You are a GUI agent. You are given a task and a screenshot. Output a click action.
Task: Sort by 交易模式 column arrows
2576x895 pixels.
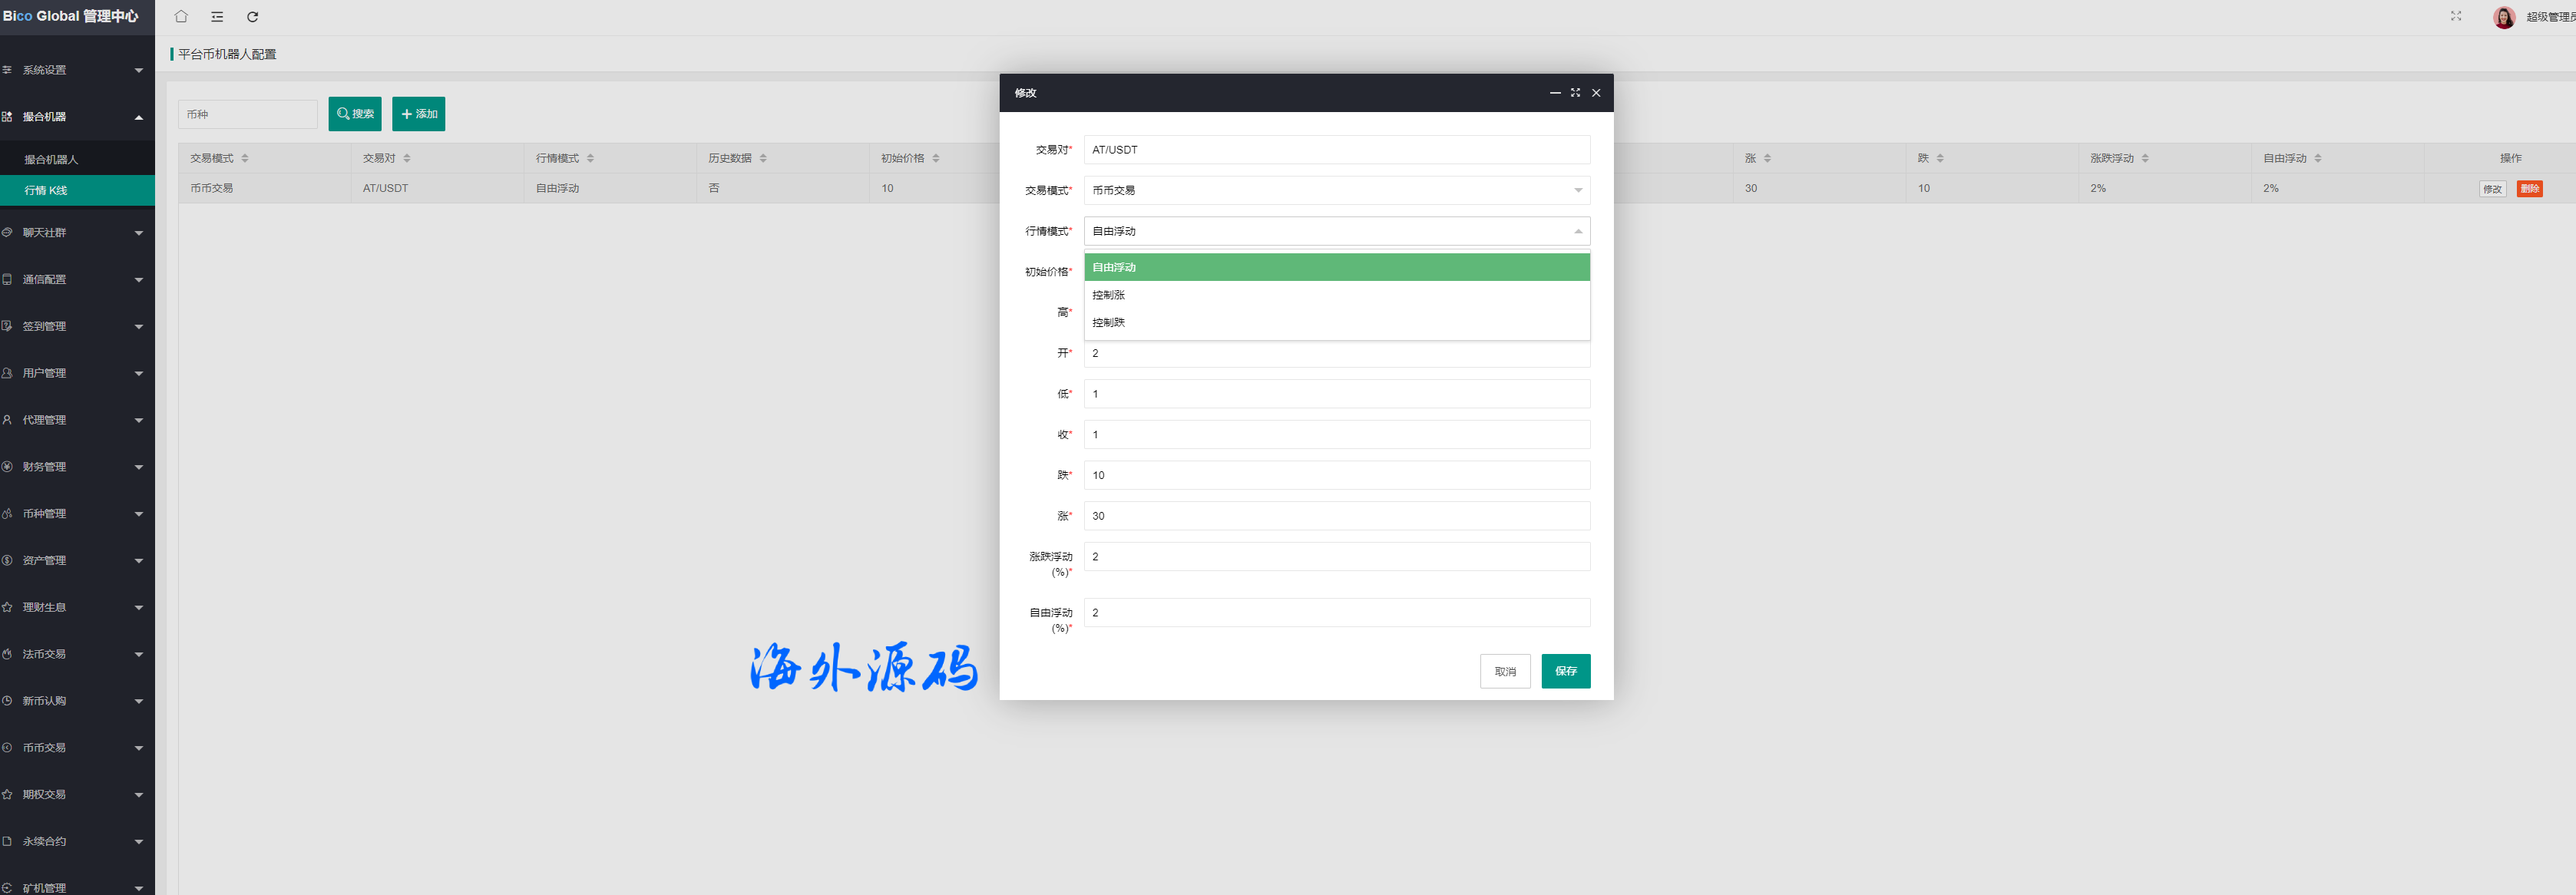click(245, 158)
